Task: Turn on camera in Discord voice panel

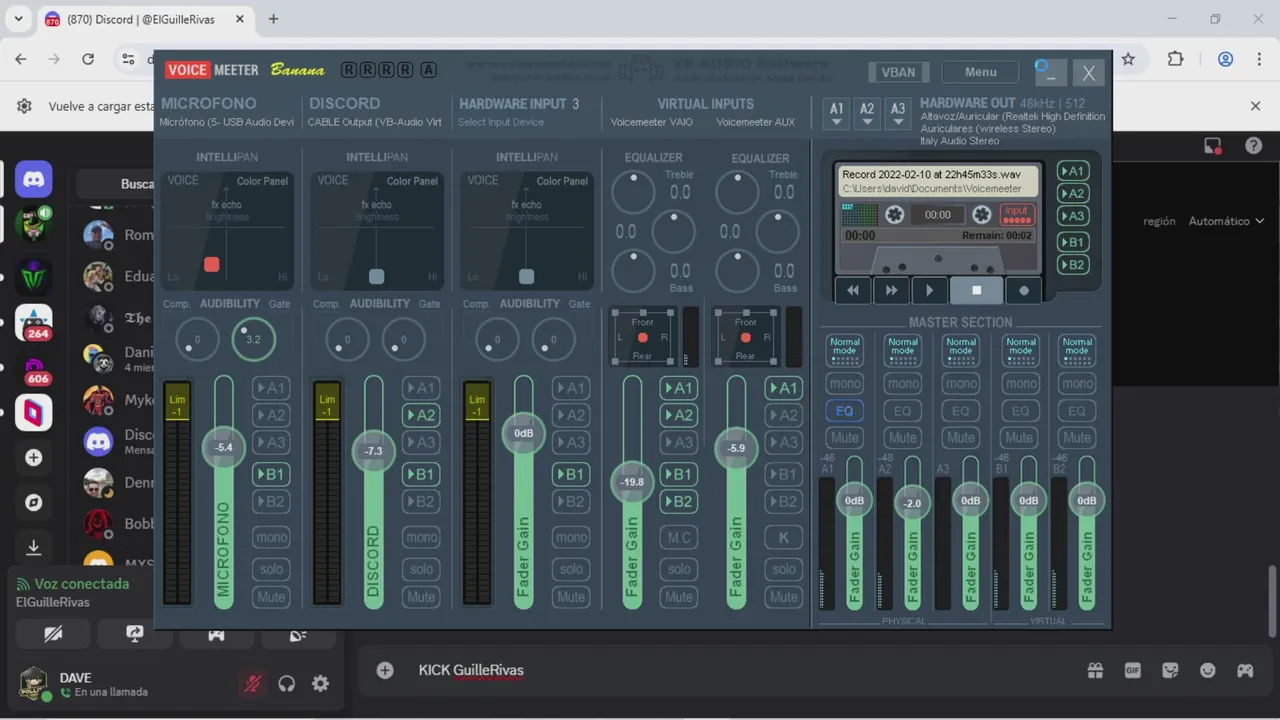Action: (x=53, y=634)
